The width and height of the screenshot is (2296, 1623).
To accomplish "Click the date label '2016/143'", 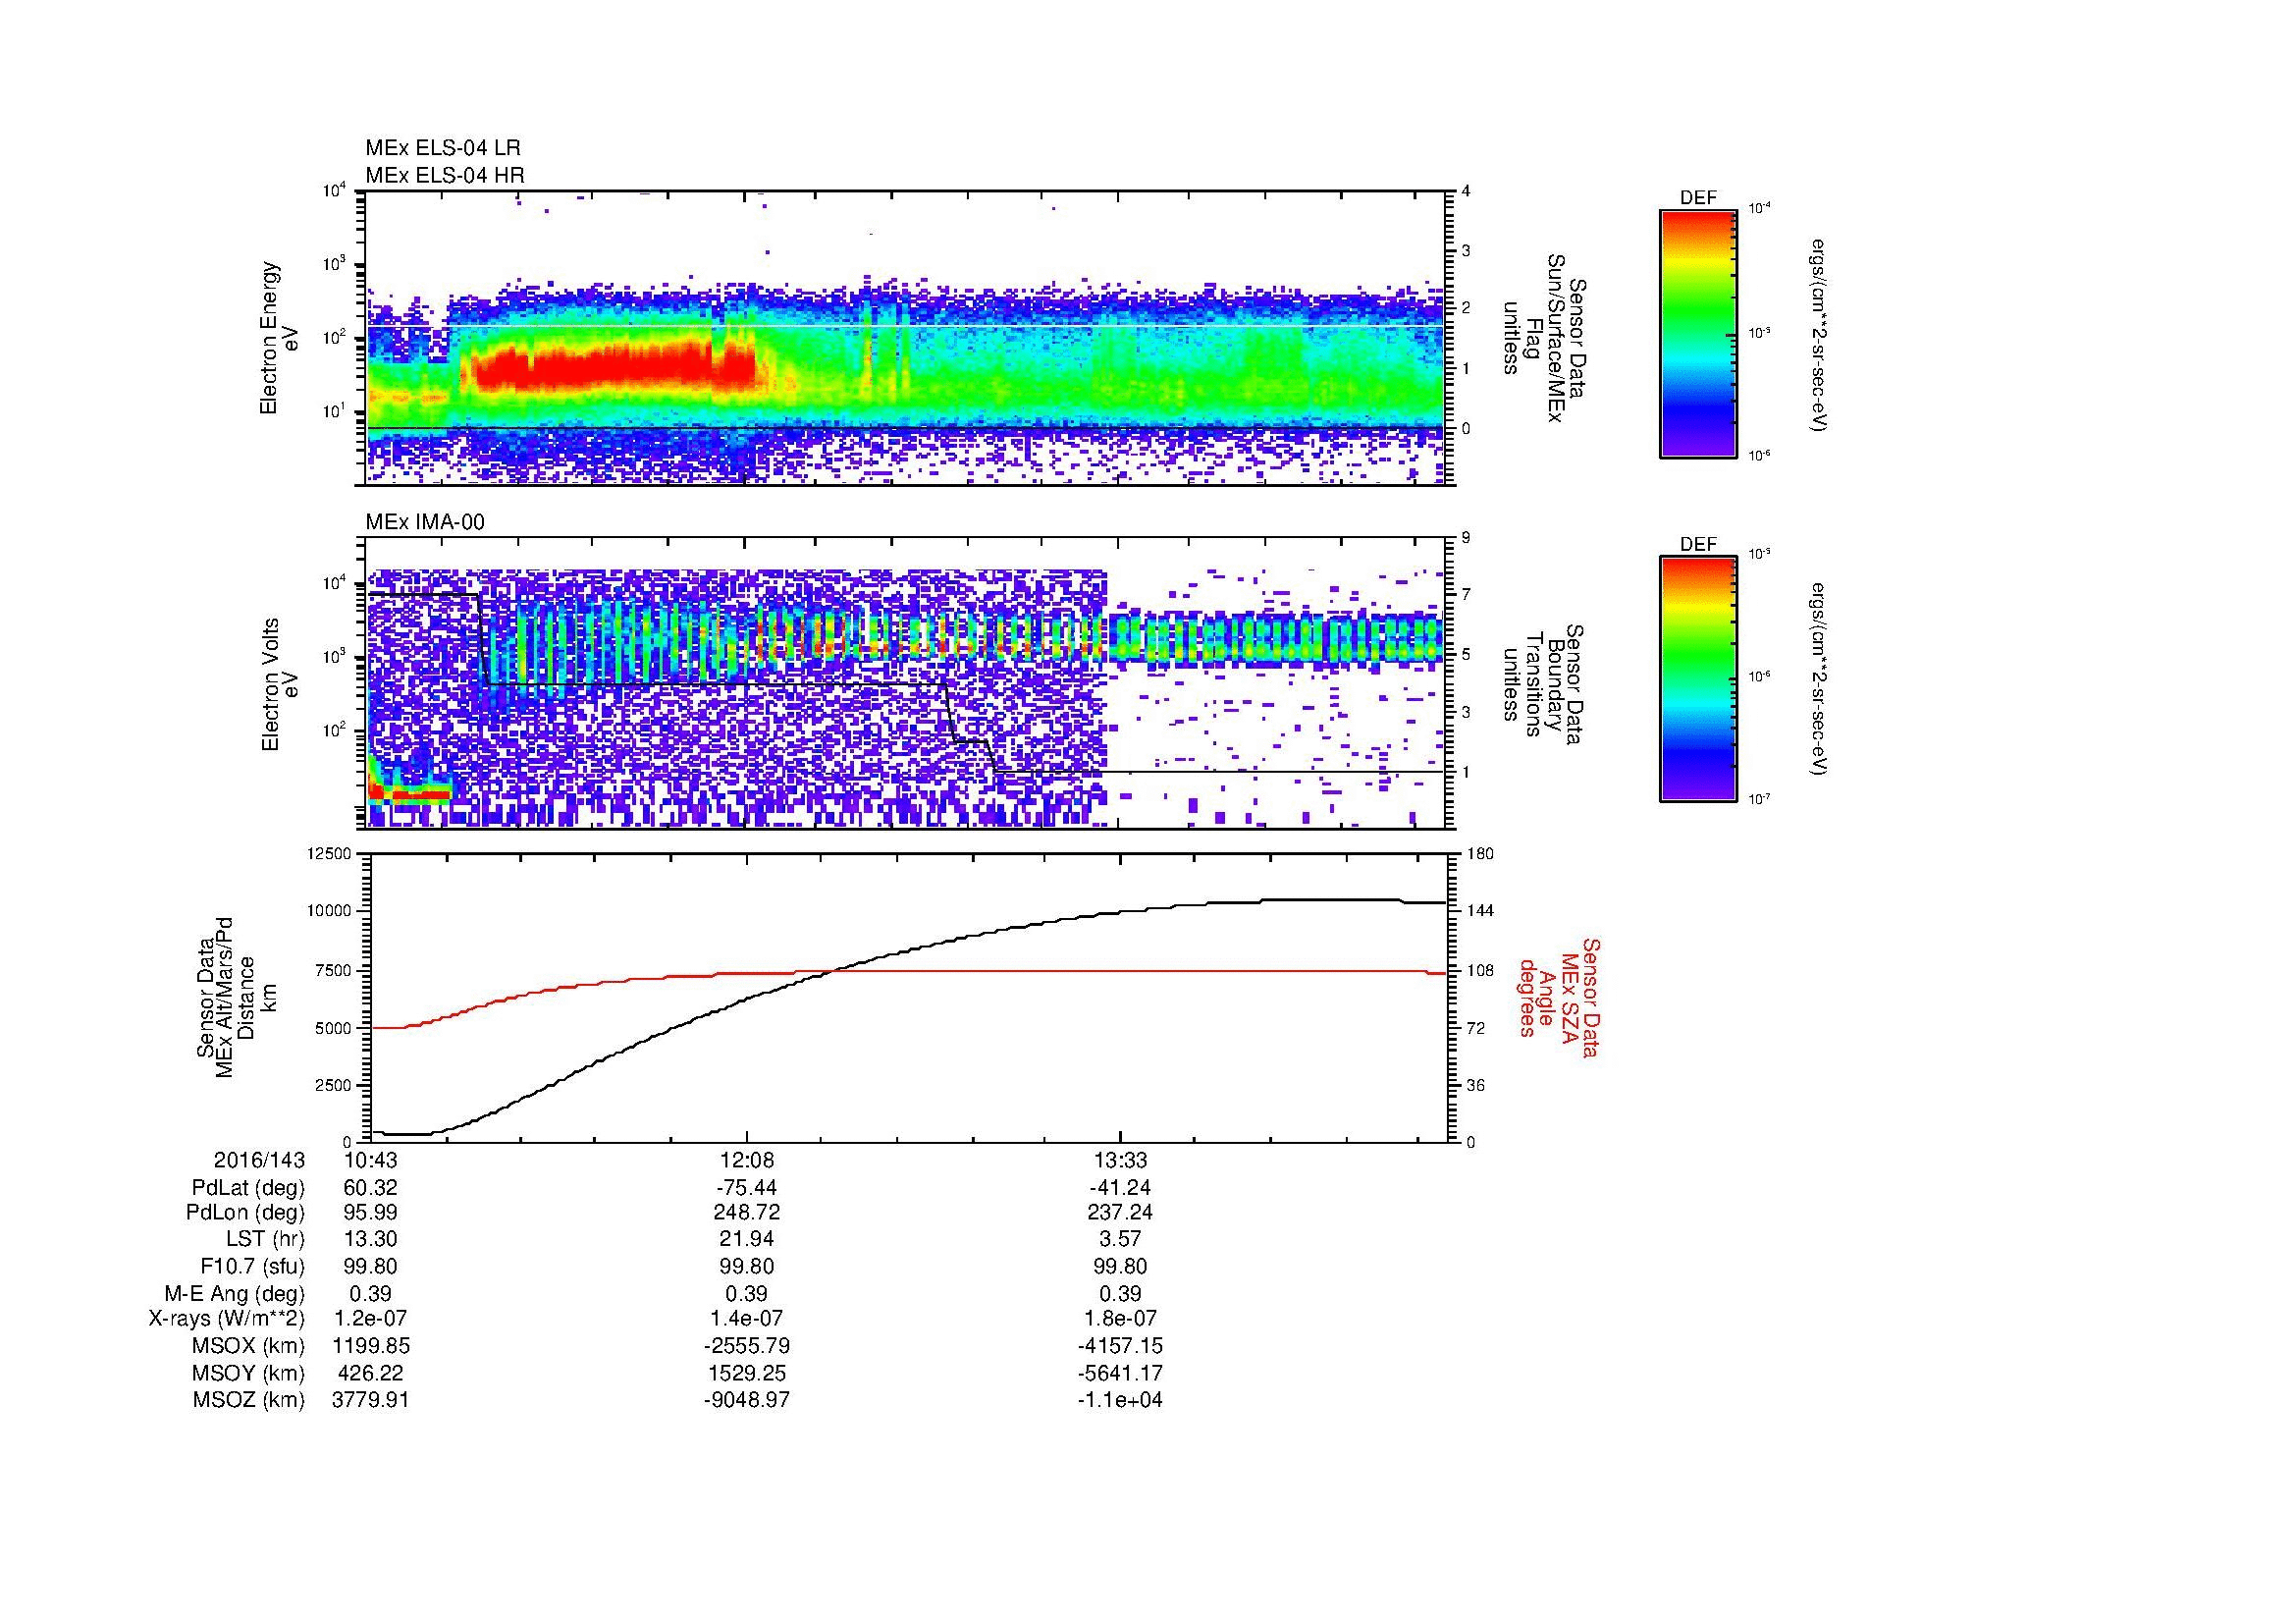I will click(x=259, y=1160).
